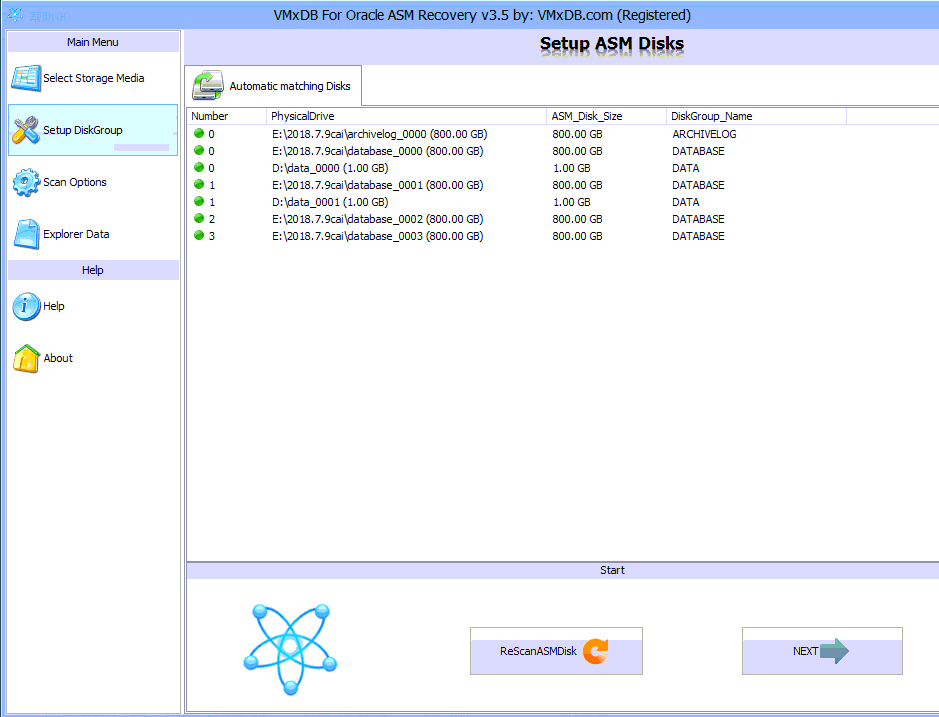Click DATA group cell for data_0000
Image resolution: width=939 pixels, height=717 pixels.
click(686, 168)
